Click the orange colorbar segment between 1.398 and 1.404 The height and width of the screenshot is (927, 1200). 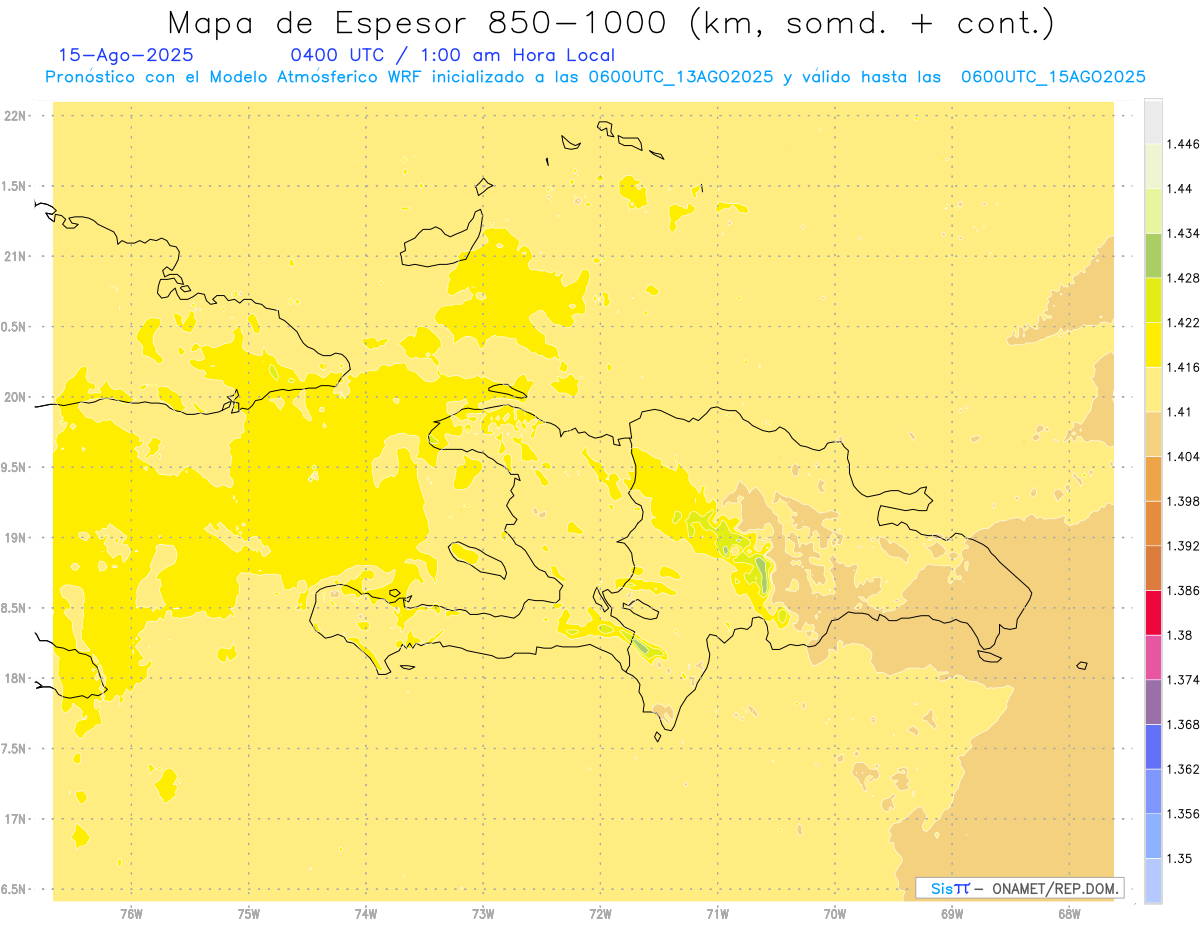pos(1153,479)
